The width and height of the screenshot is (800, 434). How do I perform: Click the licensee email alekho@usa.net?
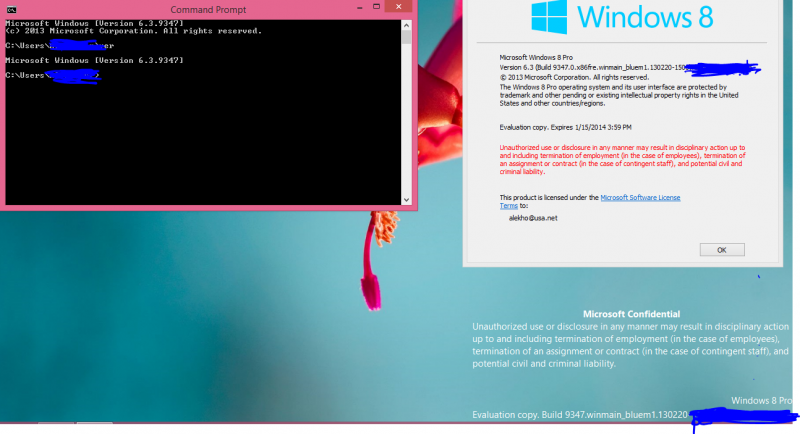pos(533,218)
